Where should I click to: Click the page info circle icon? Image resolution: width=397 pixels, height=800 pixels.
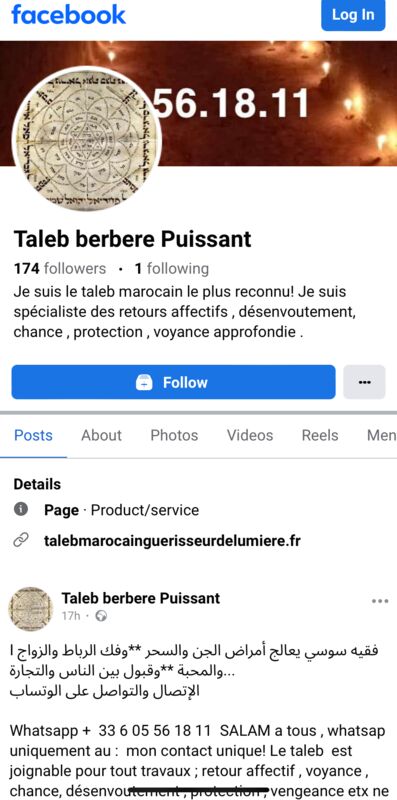21,509
